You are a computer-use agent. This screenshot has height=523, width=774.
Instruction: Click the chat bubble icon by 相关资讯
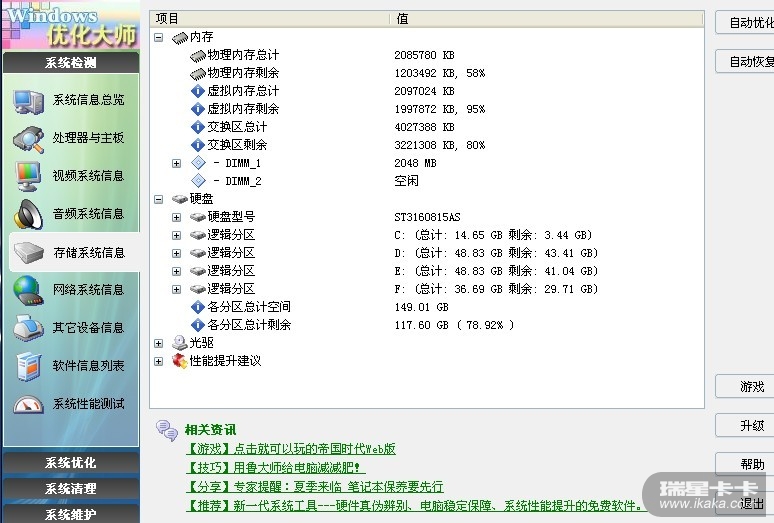pyautogui.click(x=167, y=430)
